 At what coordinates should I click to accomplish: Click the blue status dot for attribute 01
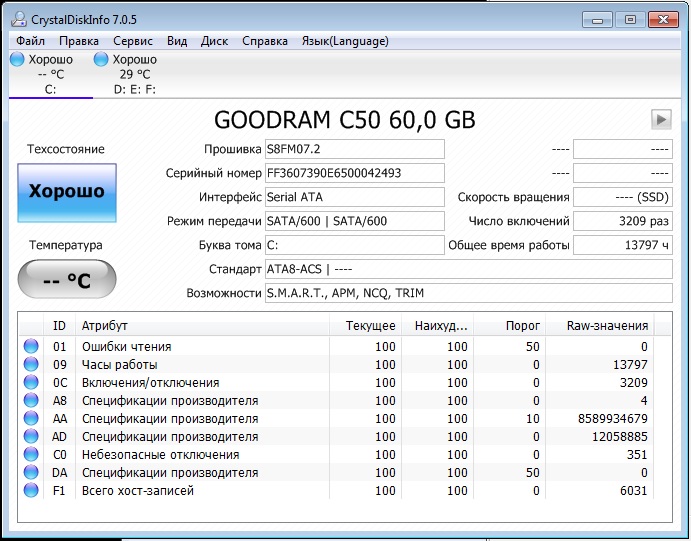coord(31,346)
